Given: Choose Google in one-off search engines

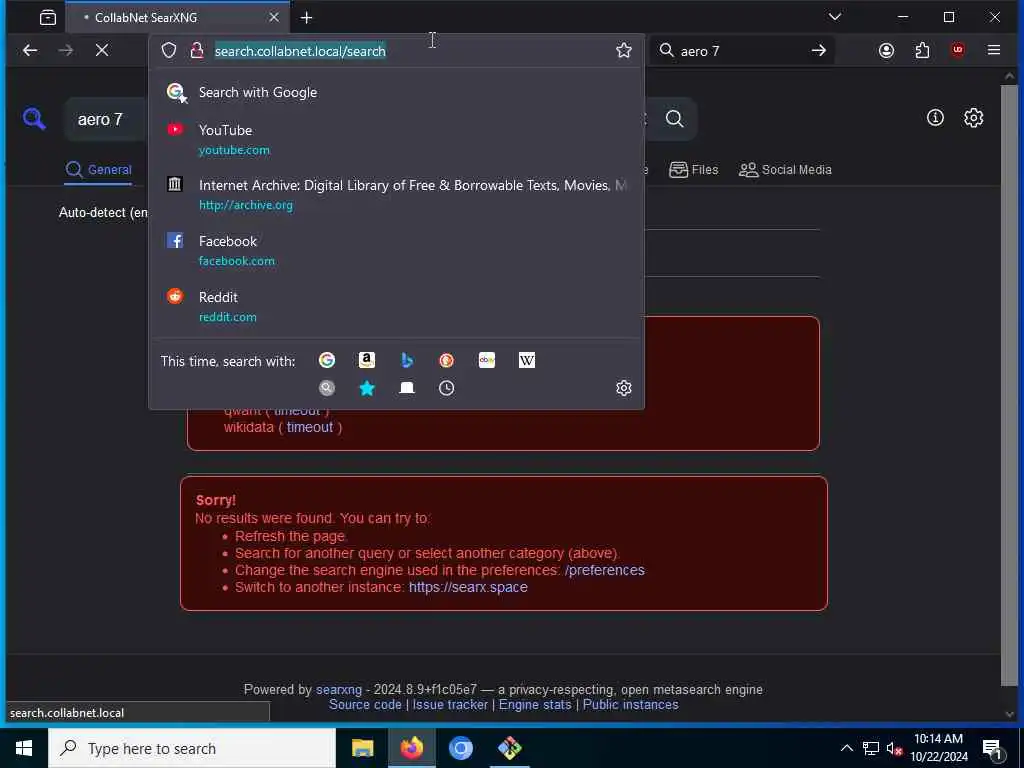Looking at the screenshot, I should pyautogui.click(x=327, y=360).
